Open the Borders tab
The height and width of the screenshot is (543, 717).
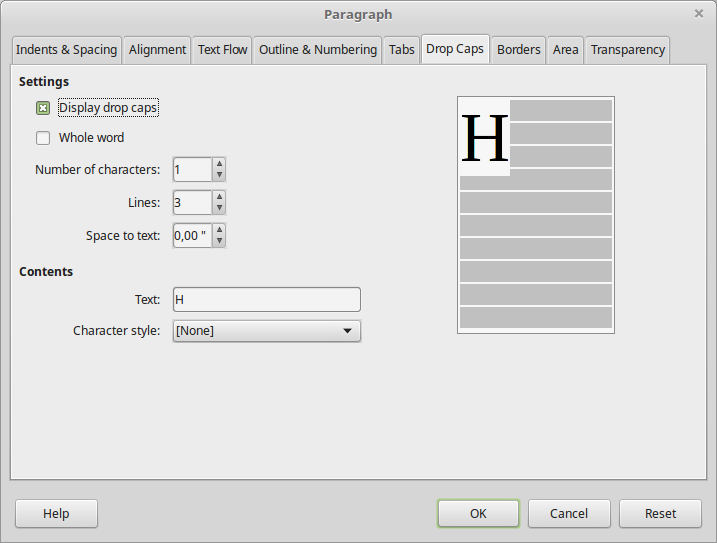coord(519,50)
